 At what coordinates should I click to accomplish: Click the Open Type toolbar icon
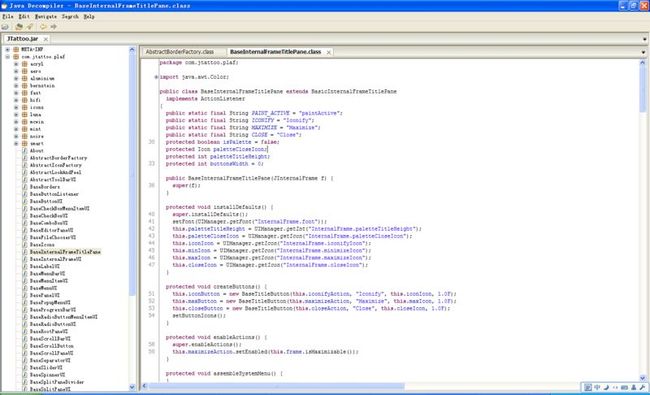[x=19, y=27]
